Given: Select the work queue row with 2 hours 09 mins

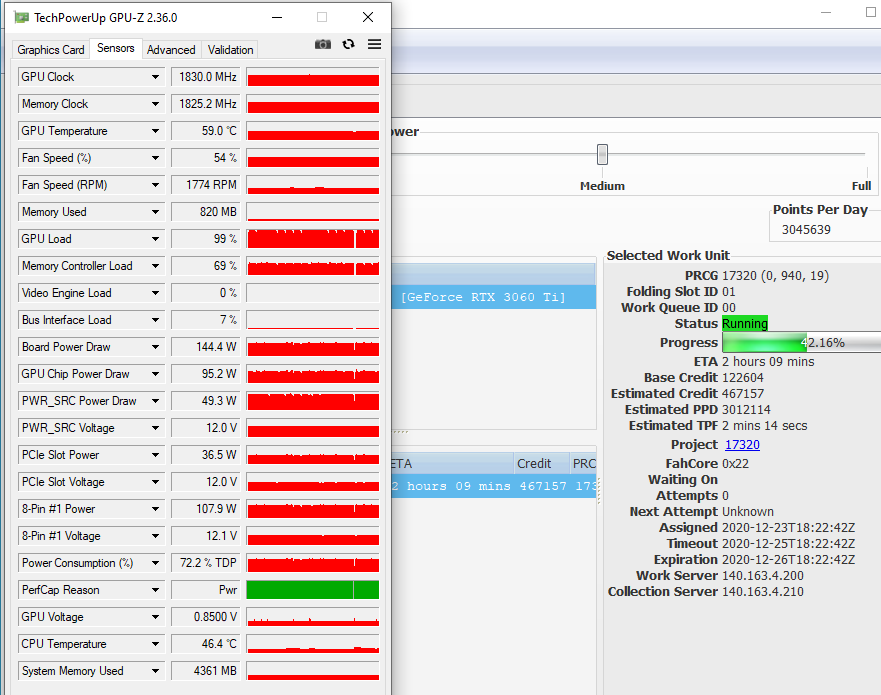Looking at the screenshot, I should pyautogui.click(x=493, y=486).
